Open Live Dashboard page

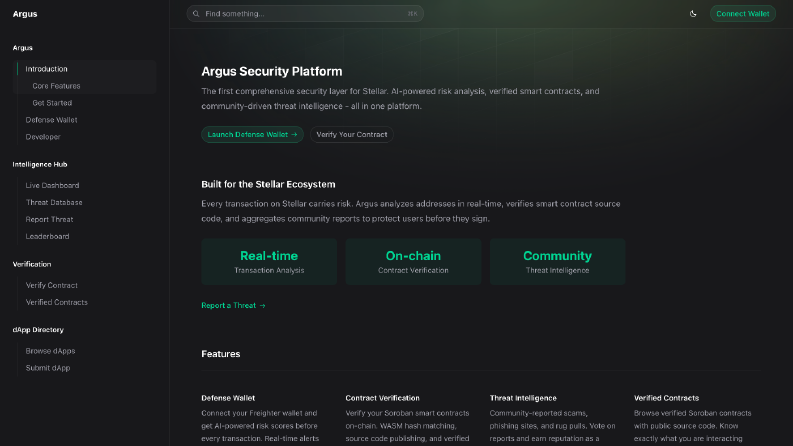[x=53, y=186]
